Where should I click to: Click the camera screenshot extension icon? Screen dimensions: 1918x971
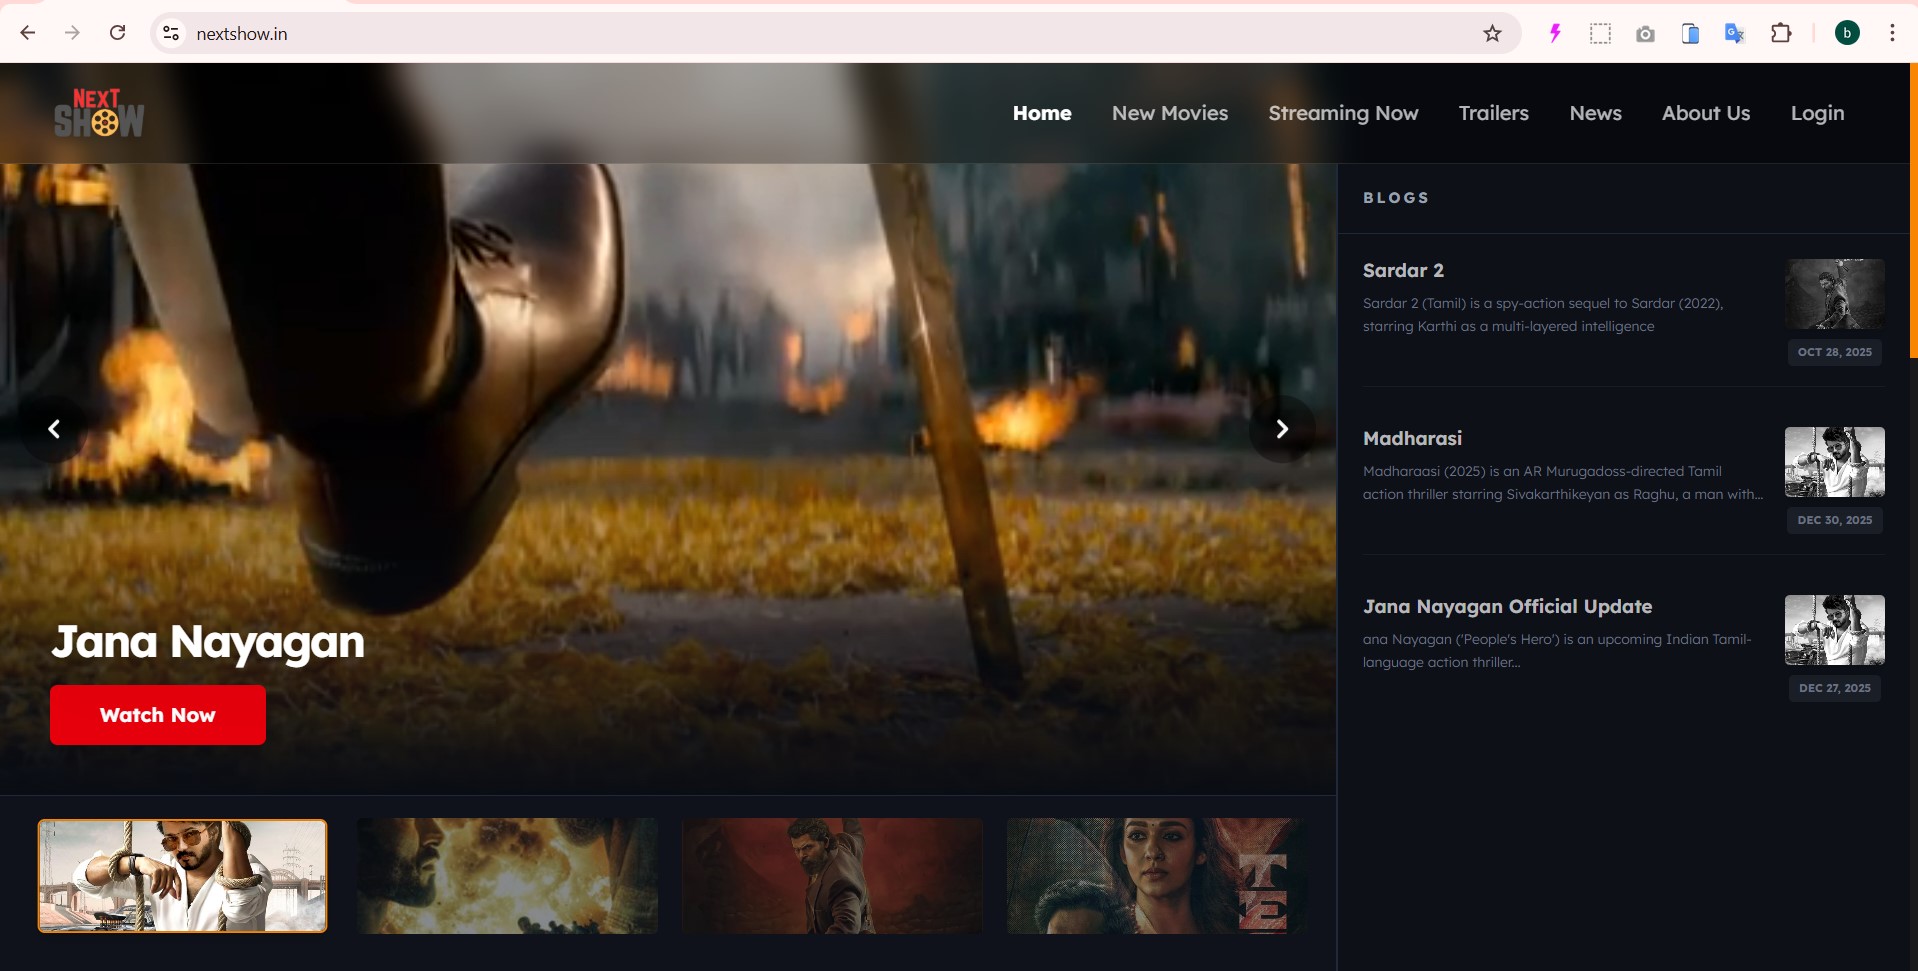tap(1645, 34)
